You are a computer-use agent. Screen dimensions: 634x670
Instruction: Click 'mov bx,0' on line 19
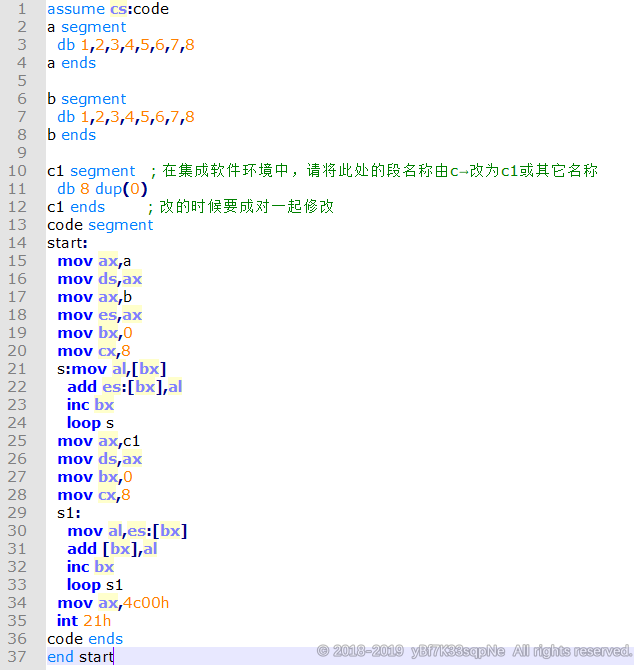pos(95,333)
